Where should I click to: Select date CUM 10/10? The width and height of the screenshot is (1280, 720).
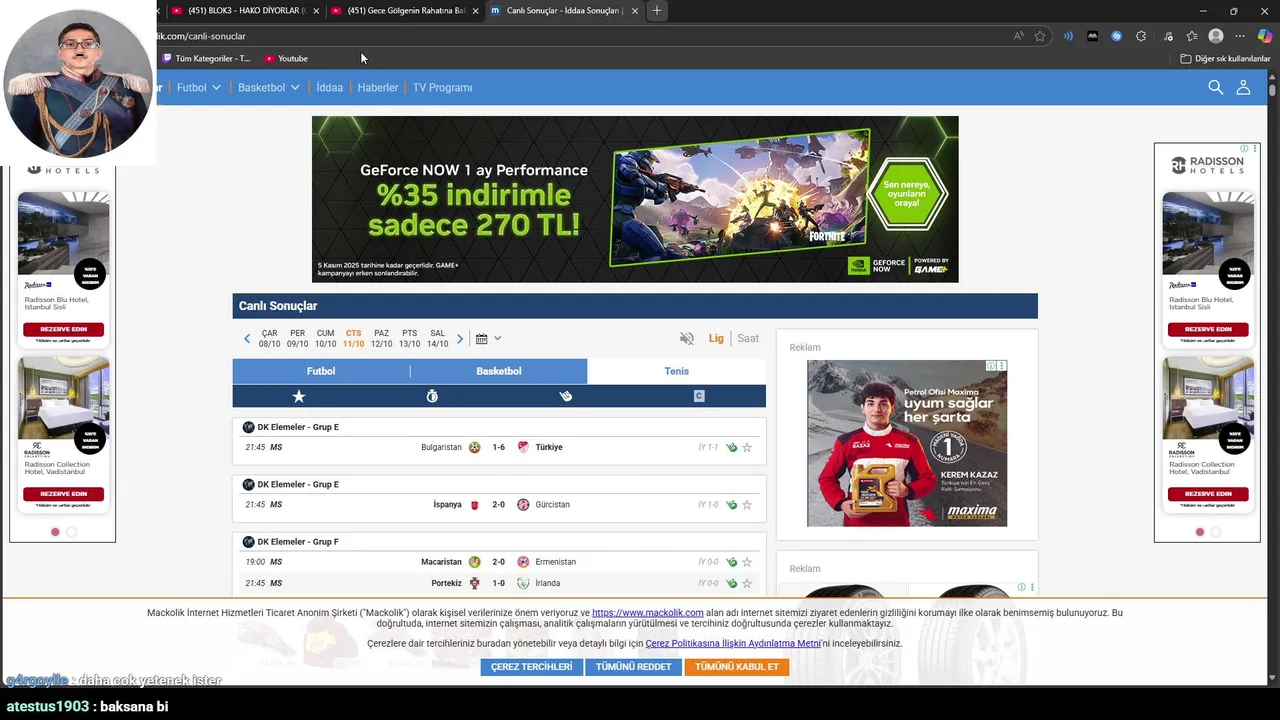click(326, 338)
